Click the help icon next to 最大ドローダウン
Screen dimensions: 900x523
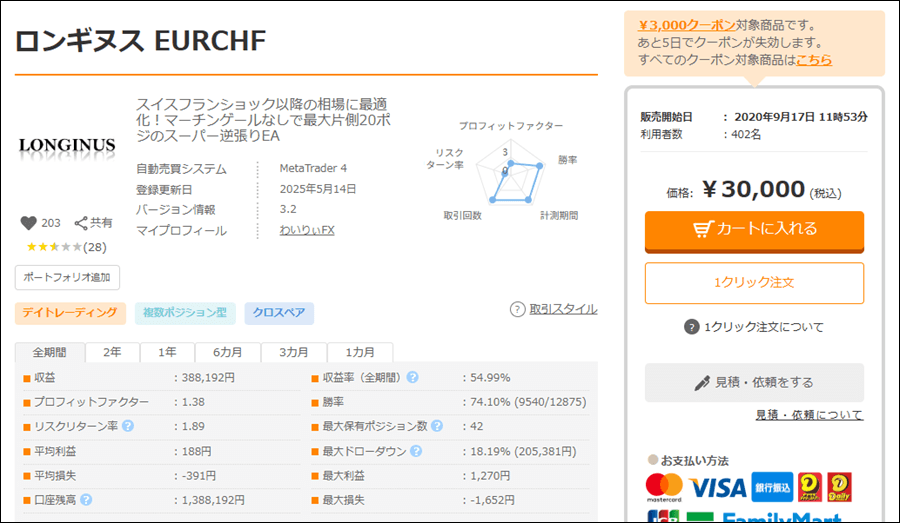[413, 452]
